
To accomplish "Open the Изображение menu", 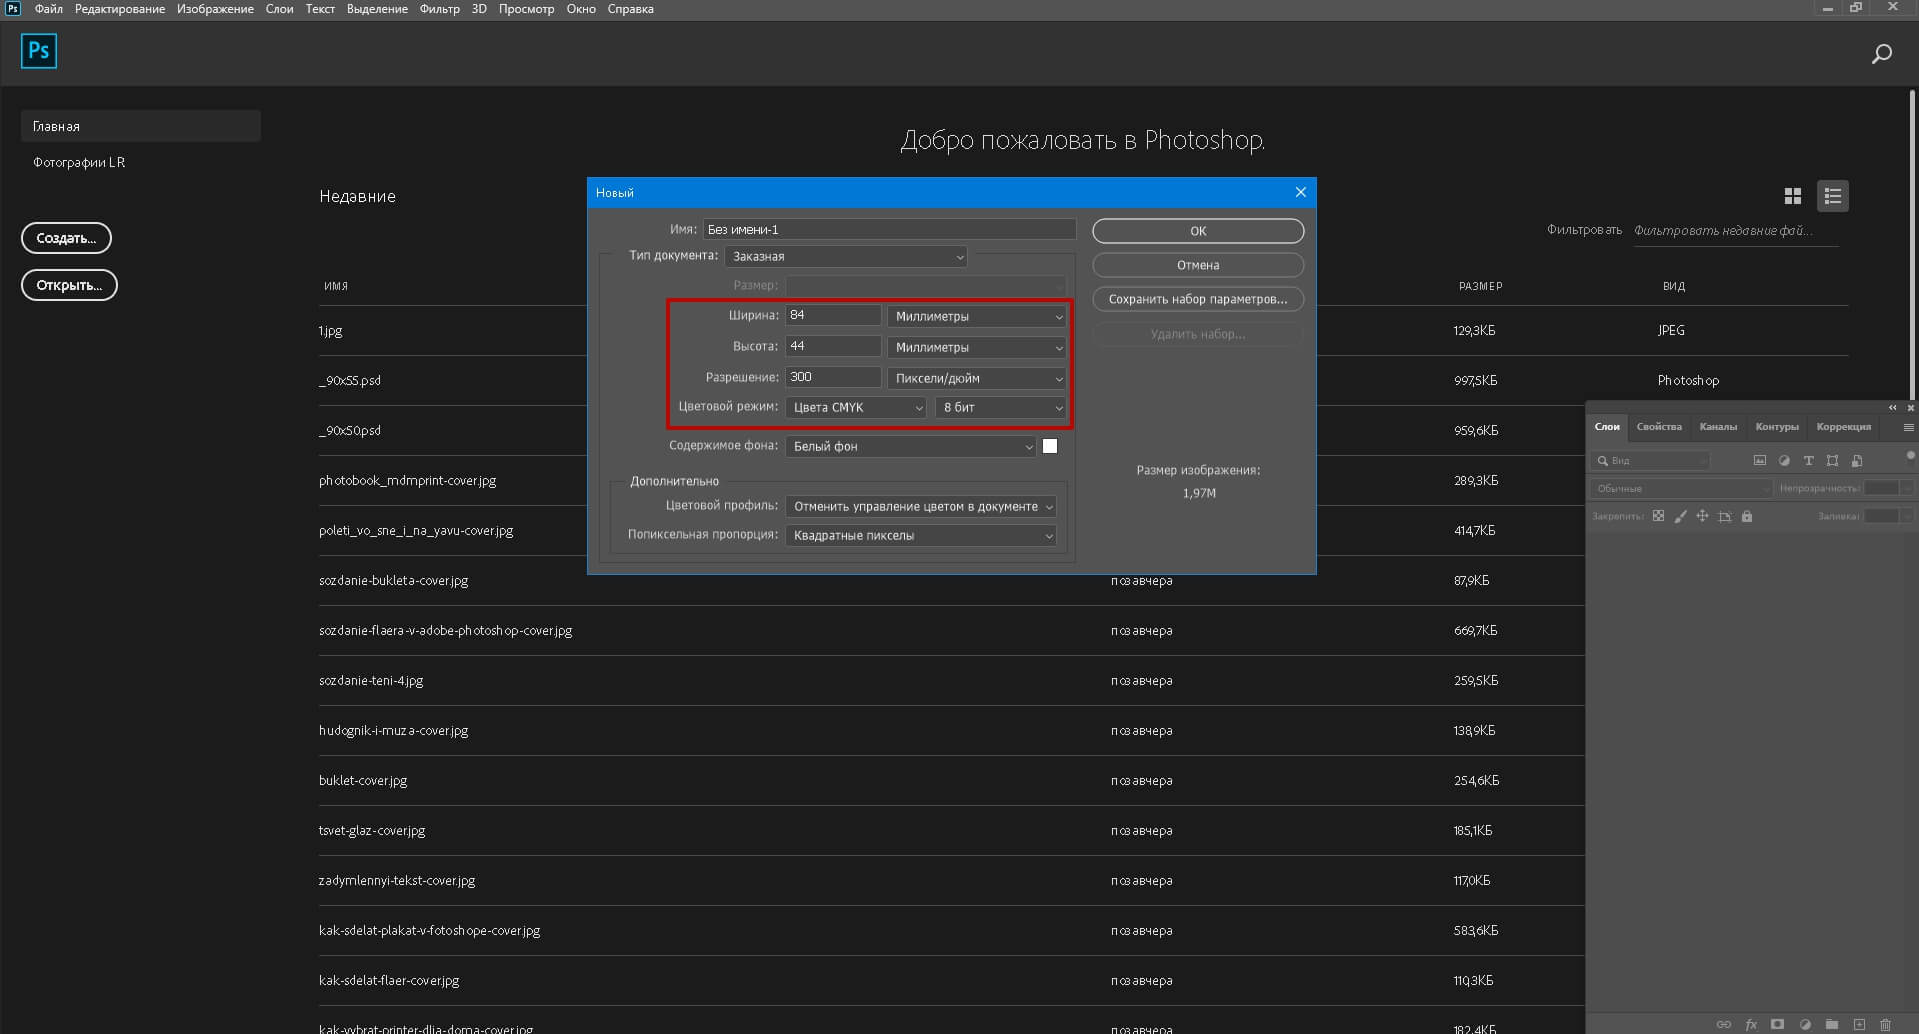I will click(215, 9).
